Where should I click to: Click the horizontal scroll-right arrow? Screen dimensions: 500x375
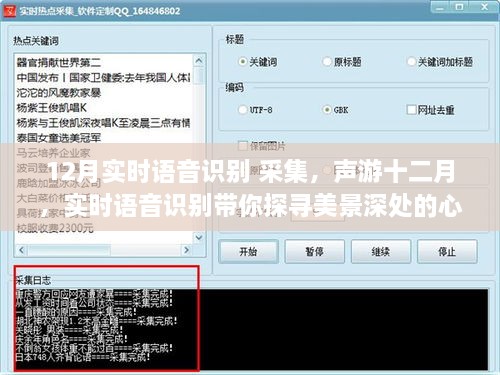[x=186, y=250]
